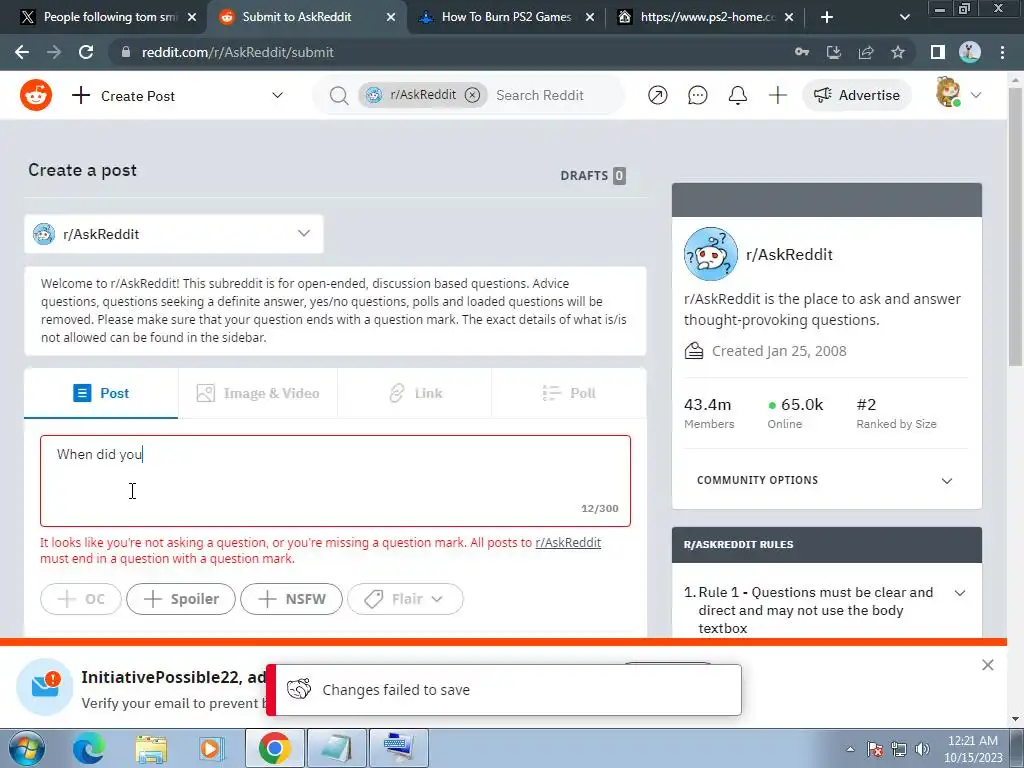The width and height of the screenshot is (1024, 768).
Task: Go forward with the browser forward arrow
Action: [54, 52]
